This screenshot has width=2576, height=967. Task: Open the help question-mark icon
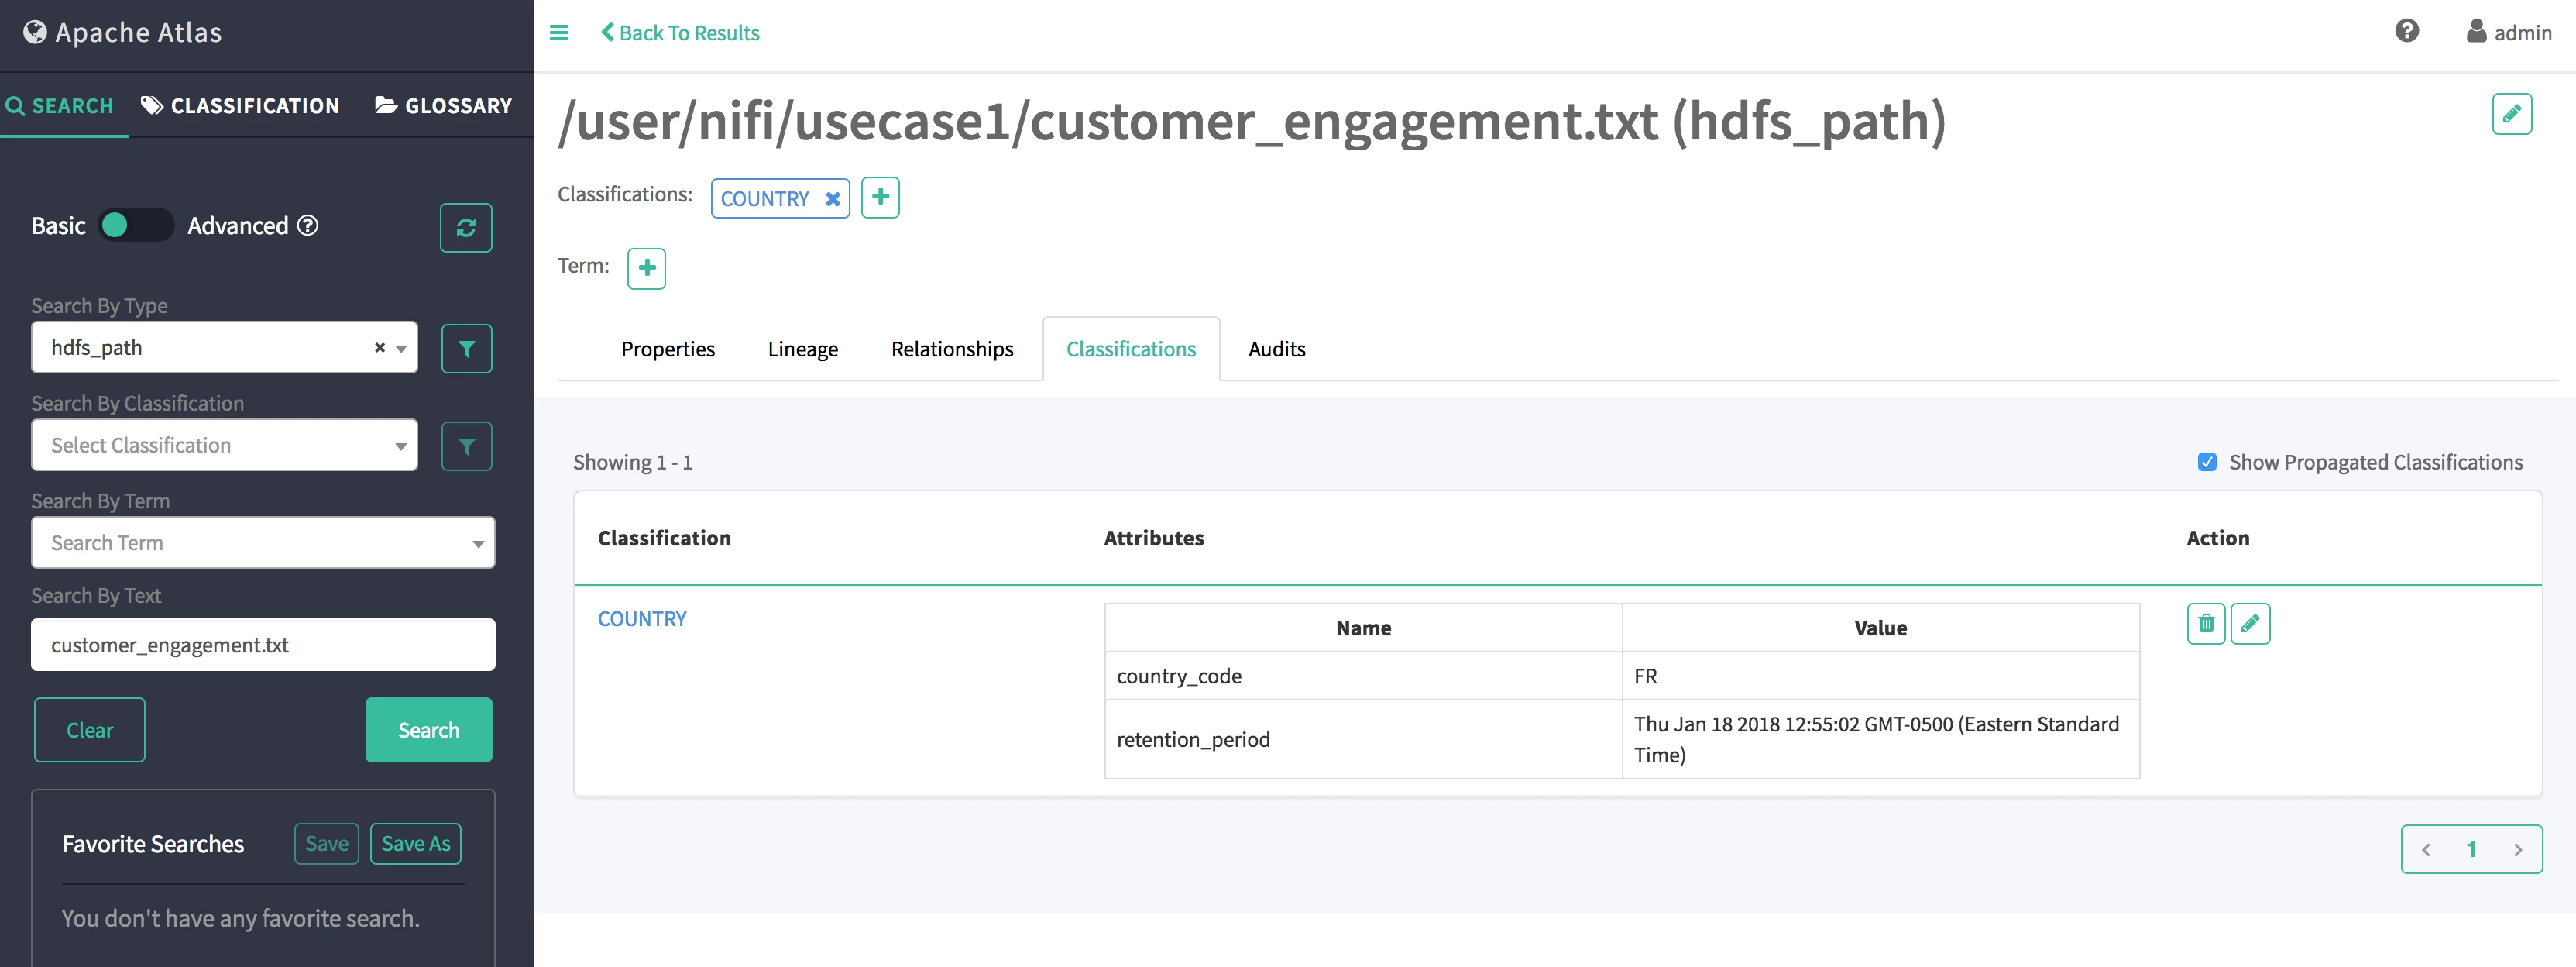click(2407, 31)
